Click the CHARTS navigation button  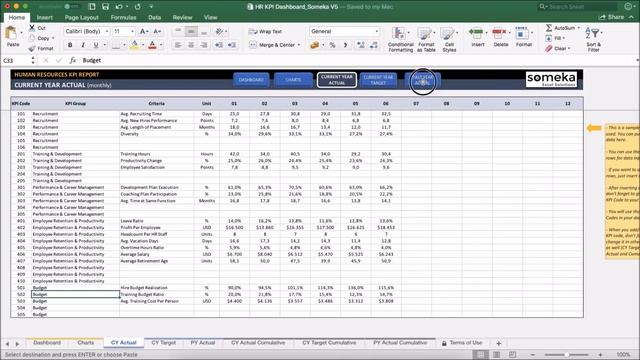293,80
